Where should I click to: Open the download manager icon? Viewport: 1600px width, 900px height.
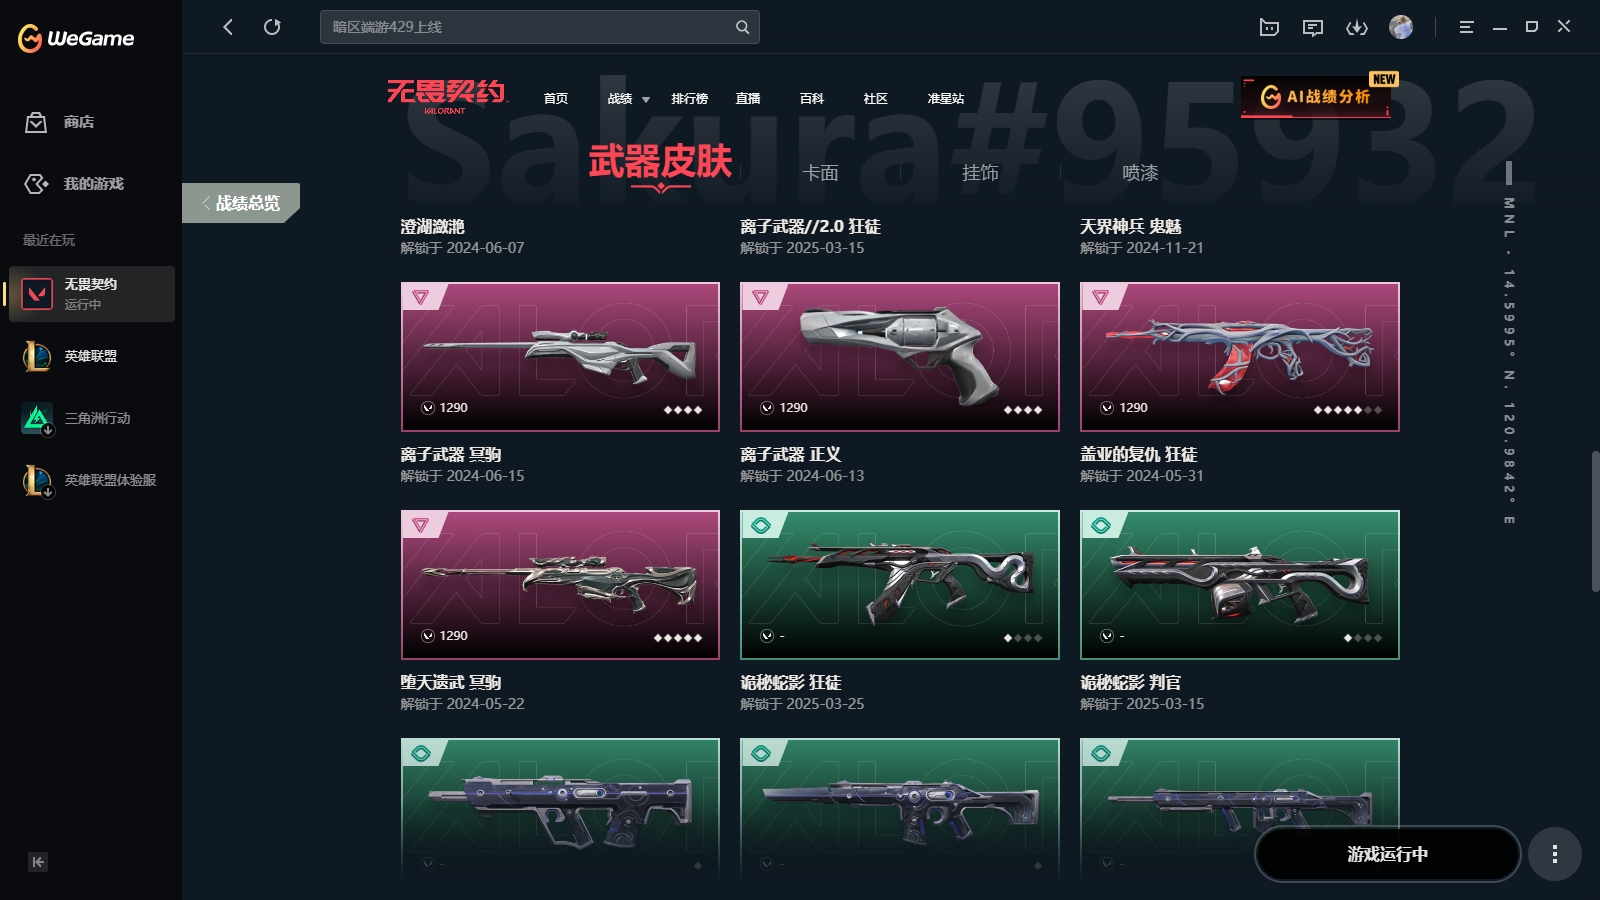(x=1357, y=27)
